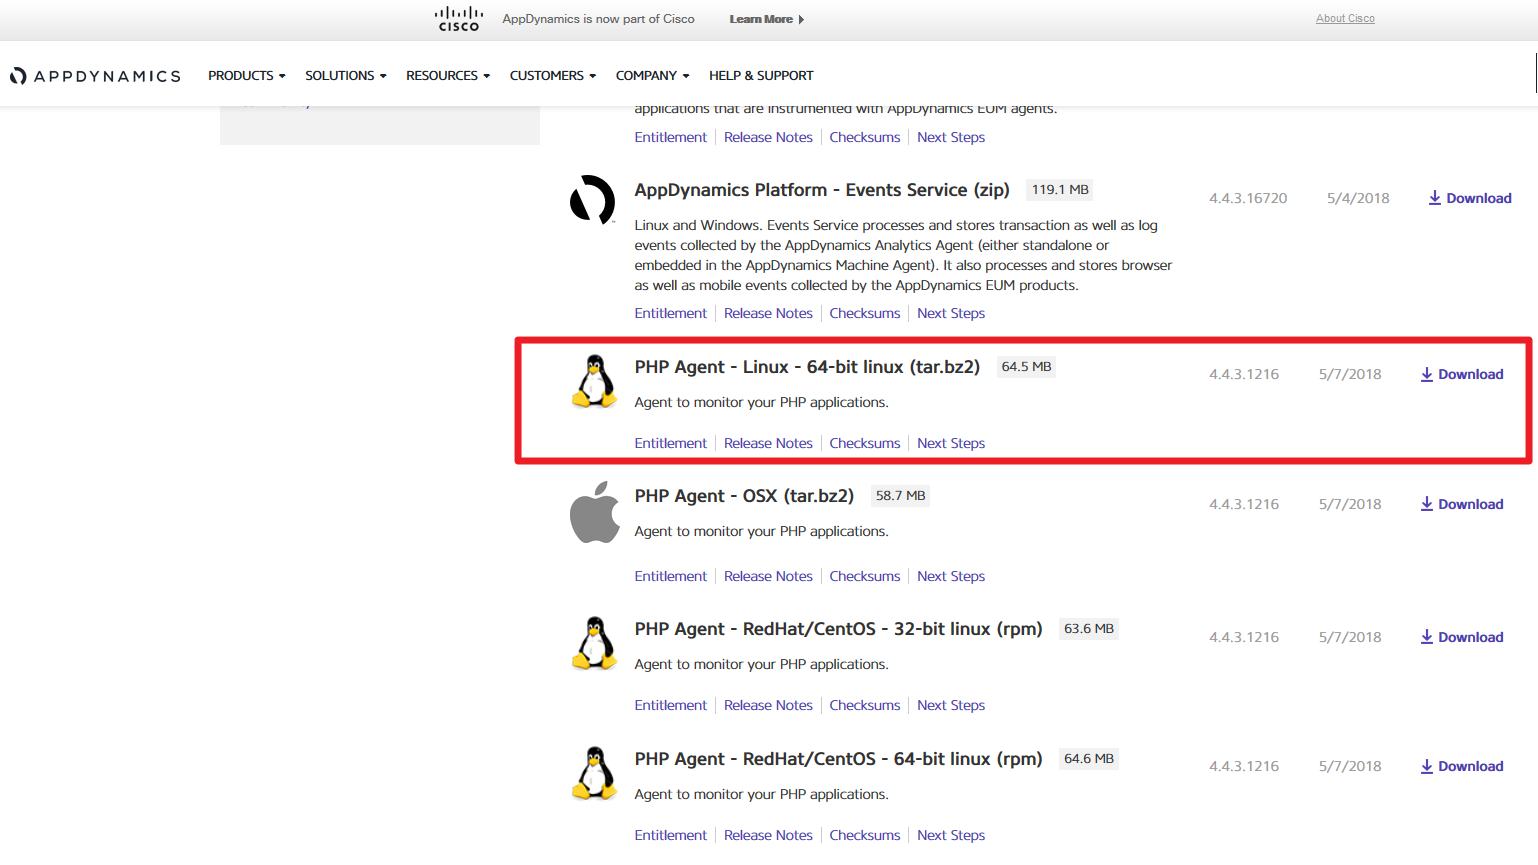Image resolution: width=1538 pixels, height=865 pixels.
Task: Download PHP Agent RedHat/CentOS 32-bit rpm
Action: tap(1462, 637)
